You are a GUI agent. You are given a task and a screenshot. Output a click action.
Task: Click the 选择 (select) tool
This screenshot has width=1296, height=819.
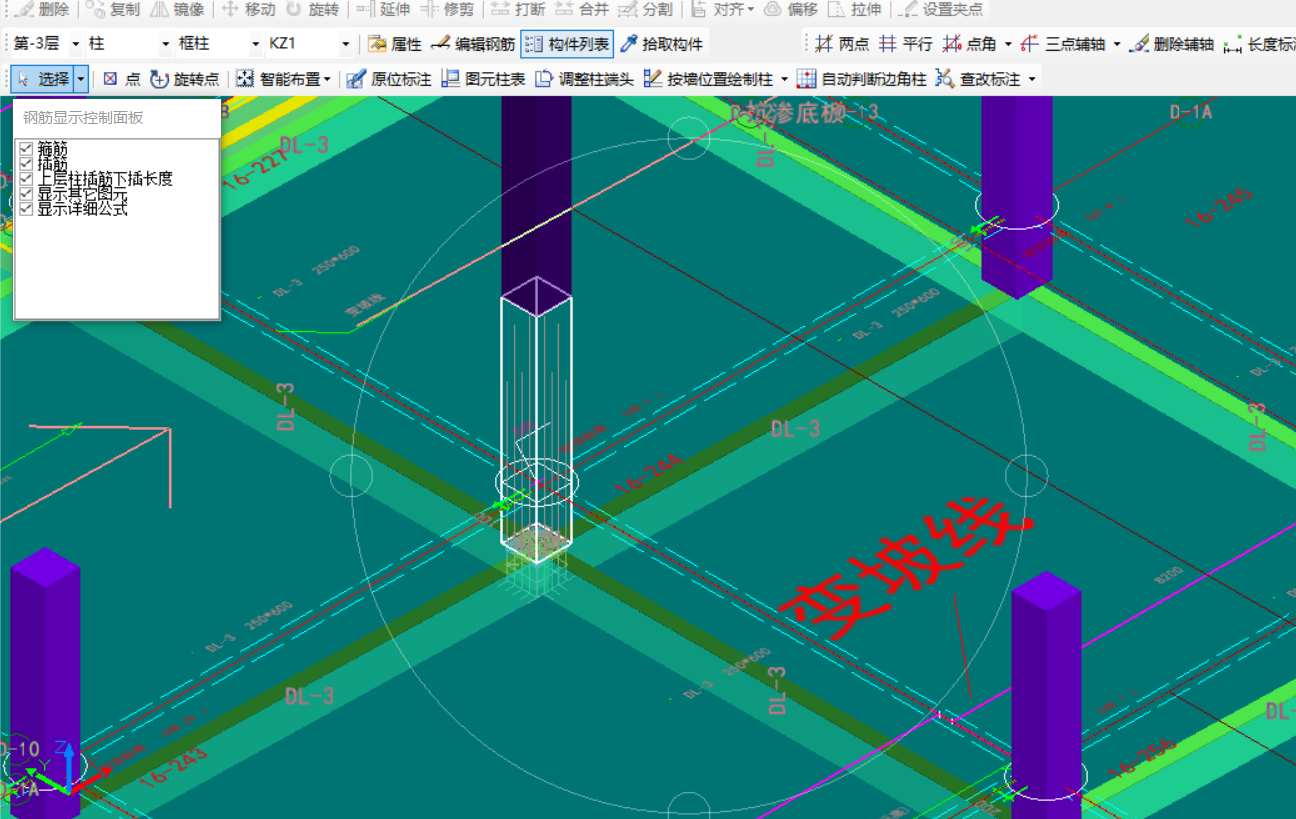coord(42,78)
